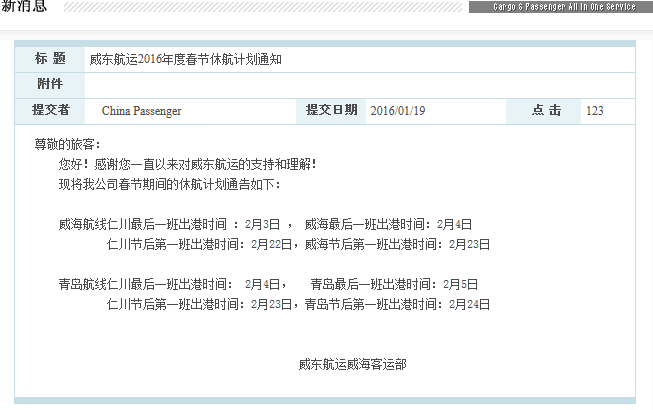The height and width of the screenshot is (410, 653).
Task: Click the text 青岛航线仁川最后一班出港时间 2月4日
Action: point(169,284)
